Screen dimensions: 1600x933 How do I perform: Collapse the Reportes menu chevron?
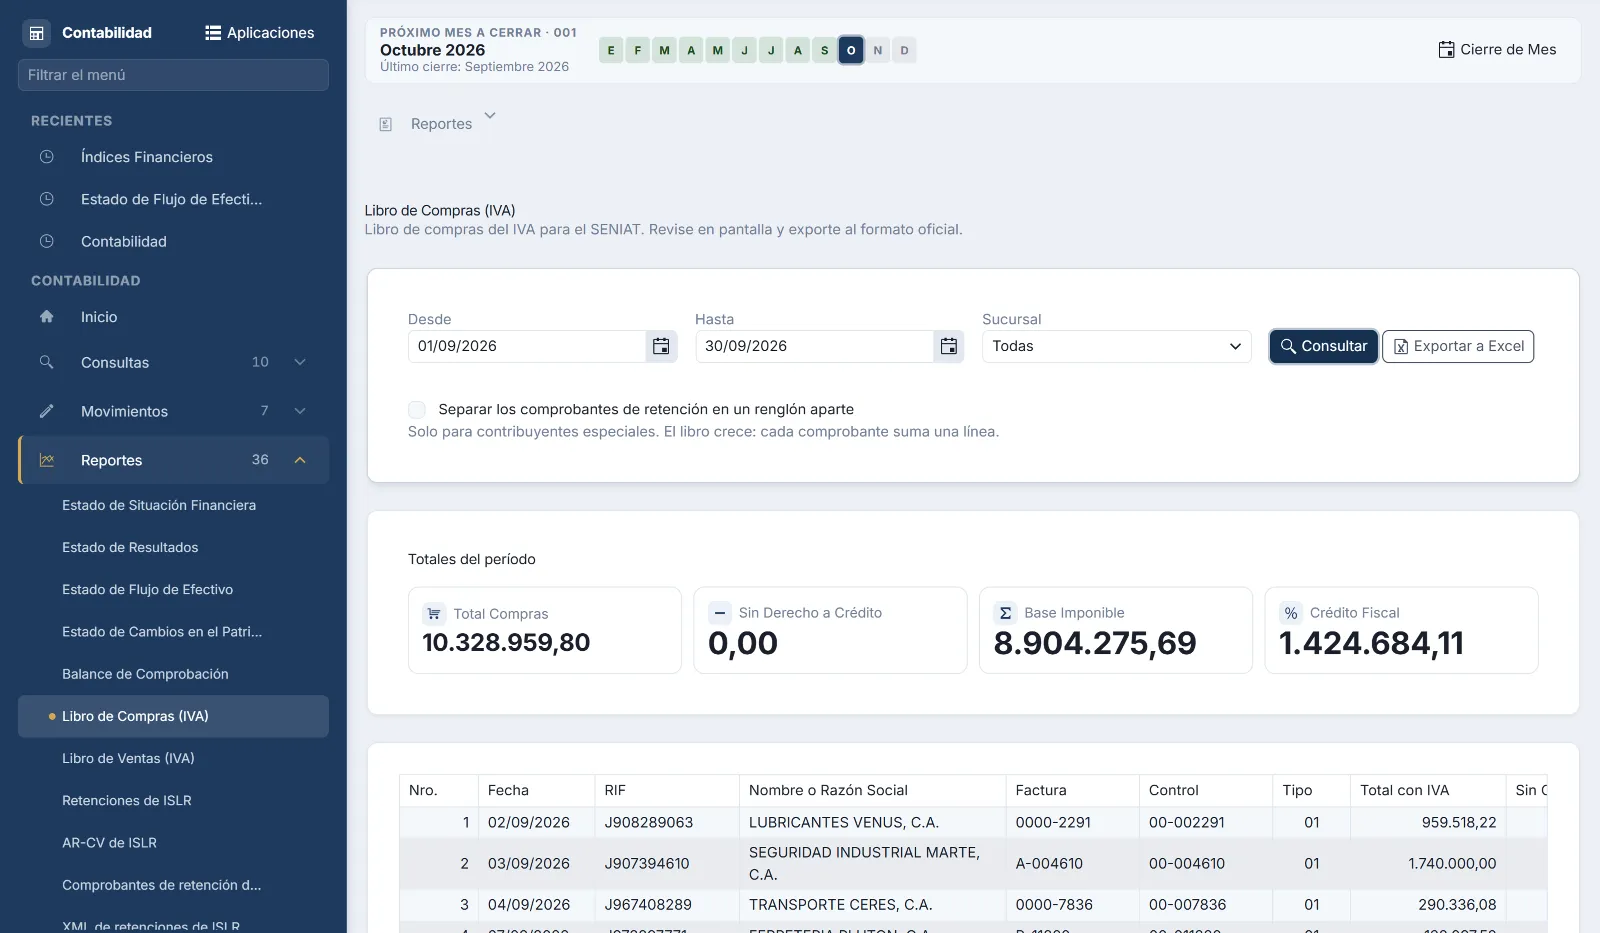pos(300,460)
